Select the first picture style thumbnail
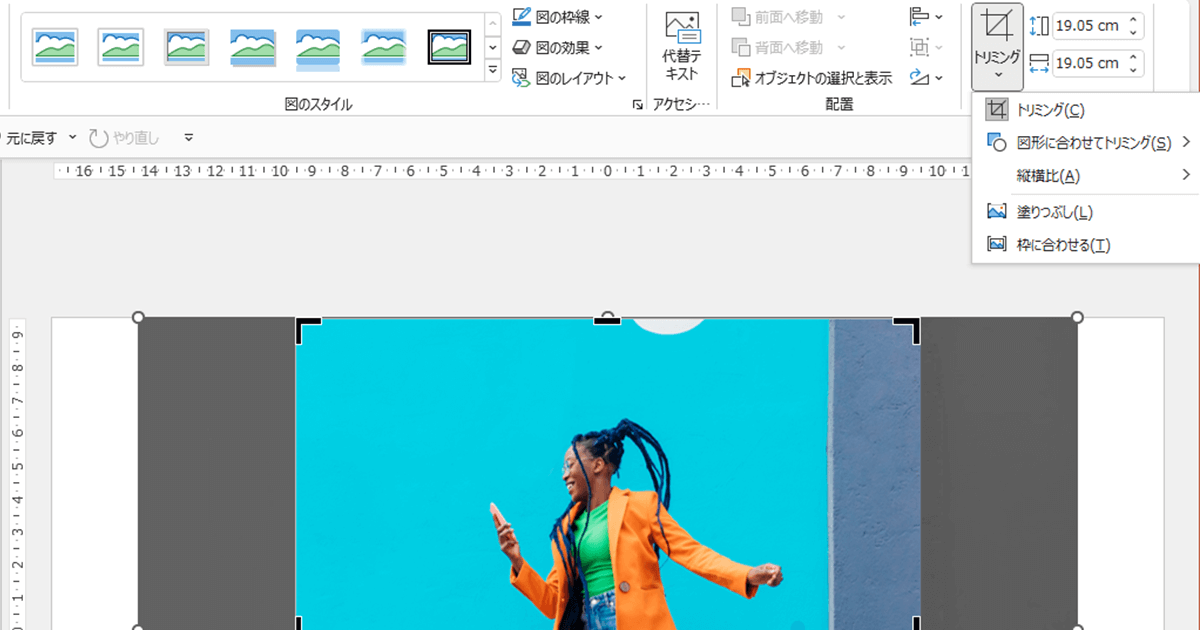 click(55, 46)
